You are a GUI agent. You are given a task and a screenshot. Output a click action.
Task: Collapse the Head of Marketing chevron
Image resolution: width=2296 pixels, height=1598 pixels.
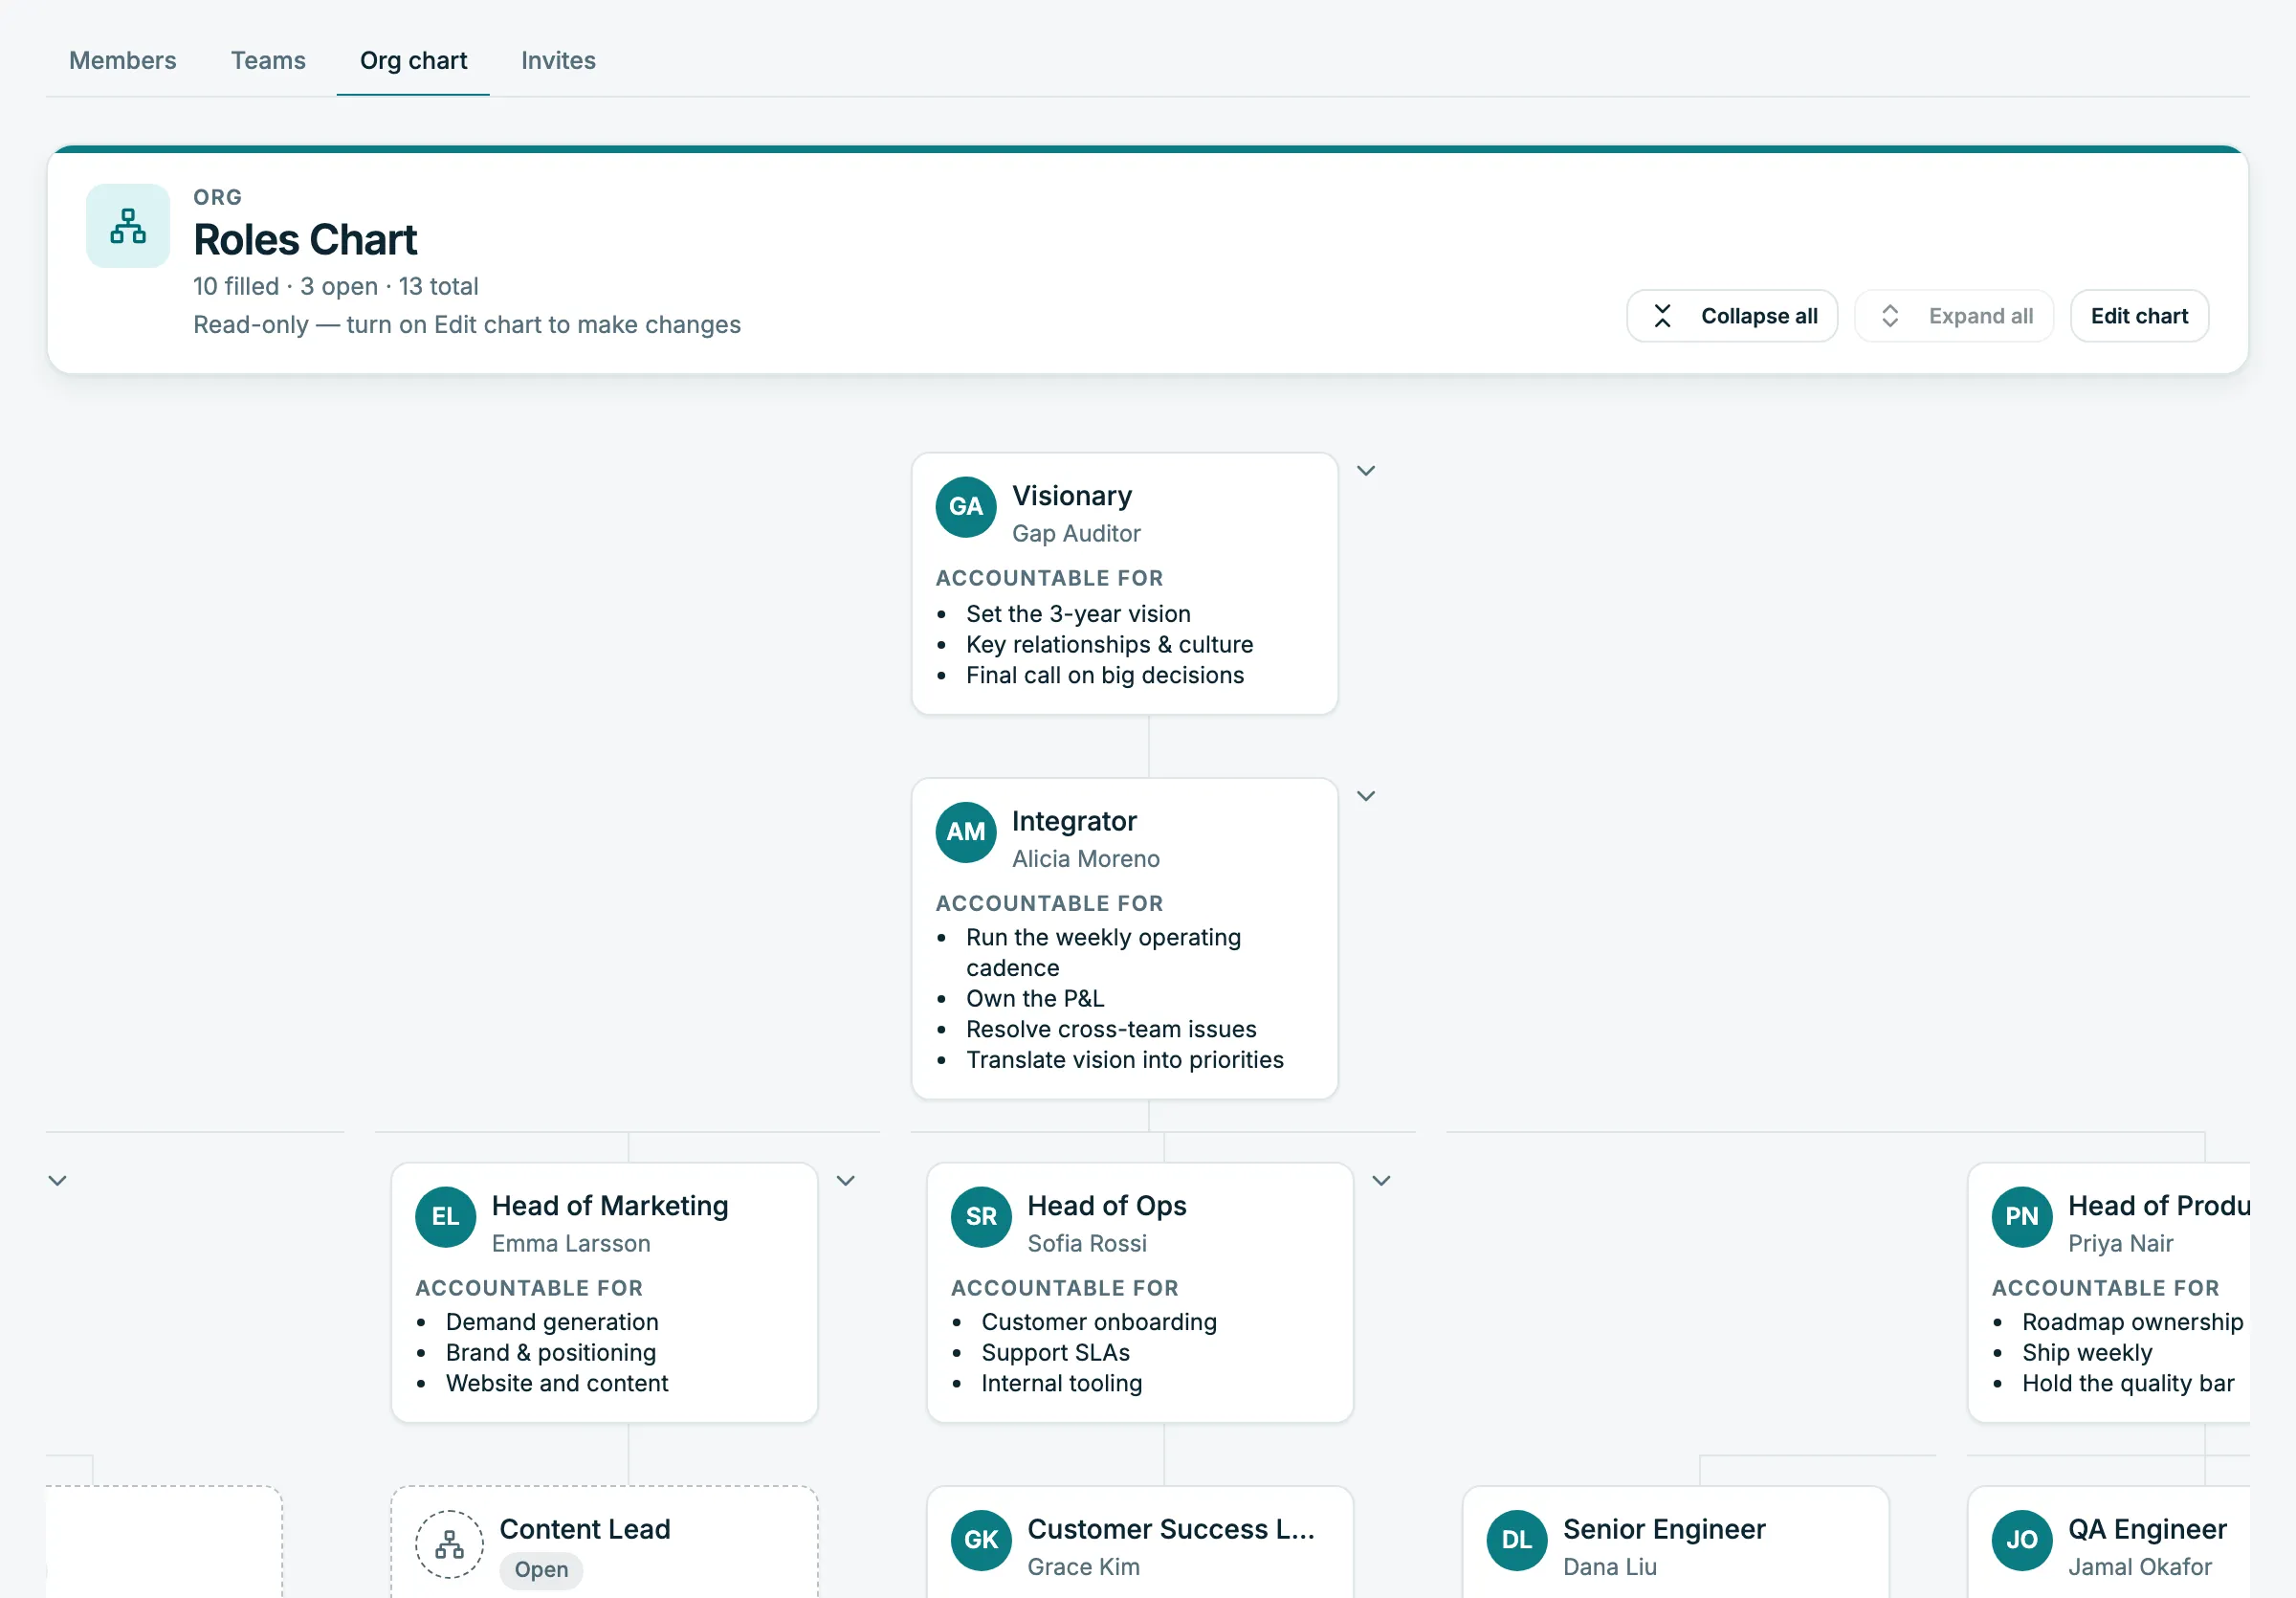pyautogui.click(x=846, y=1181)
